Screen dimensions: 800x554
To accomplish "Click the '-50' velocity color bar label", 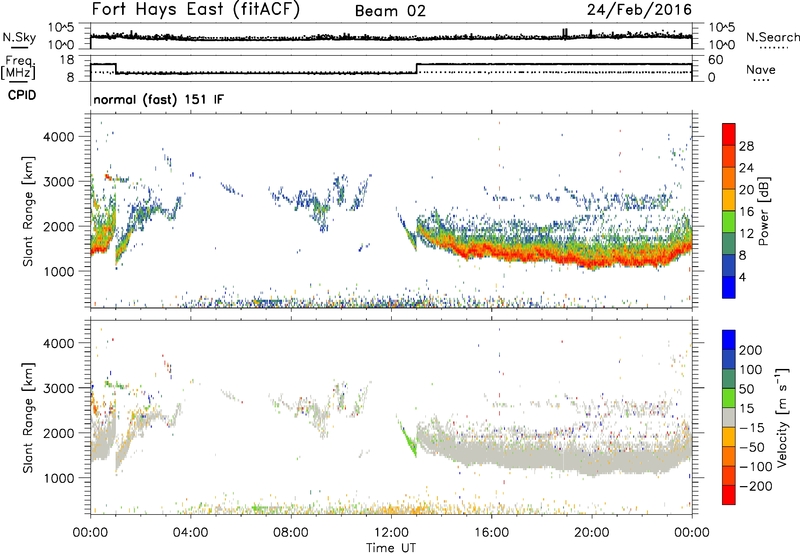I will click(x=752, y=447).
